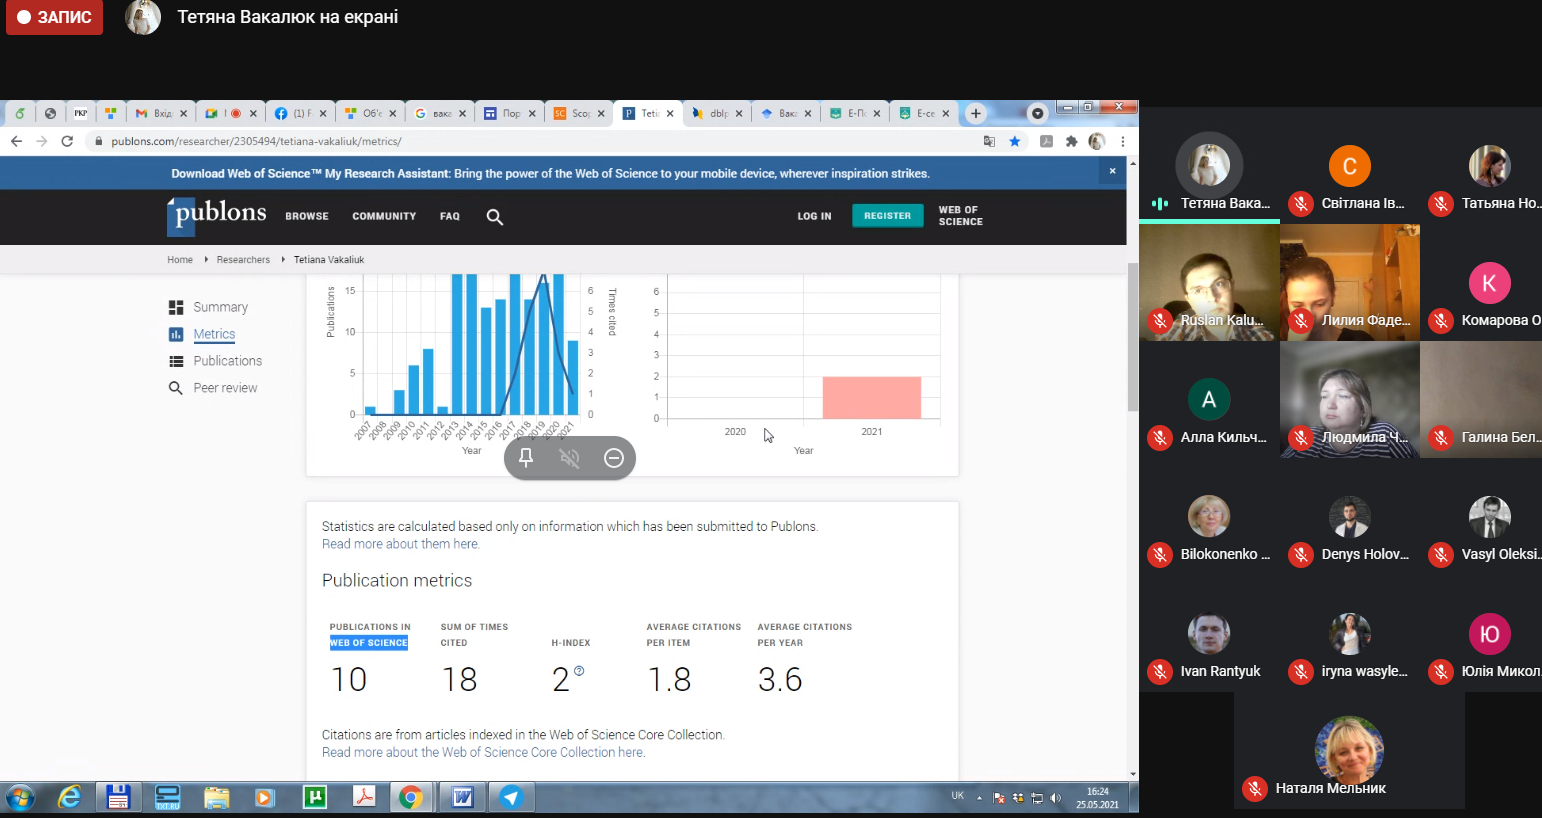Viewport: 1542px width, 818px height.
Task: Click the Chrome profile avatar icon
Action: pos(1097,141)
